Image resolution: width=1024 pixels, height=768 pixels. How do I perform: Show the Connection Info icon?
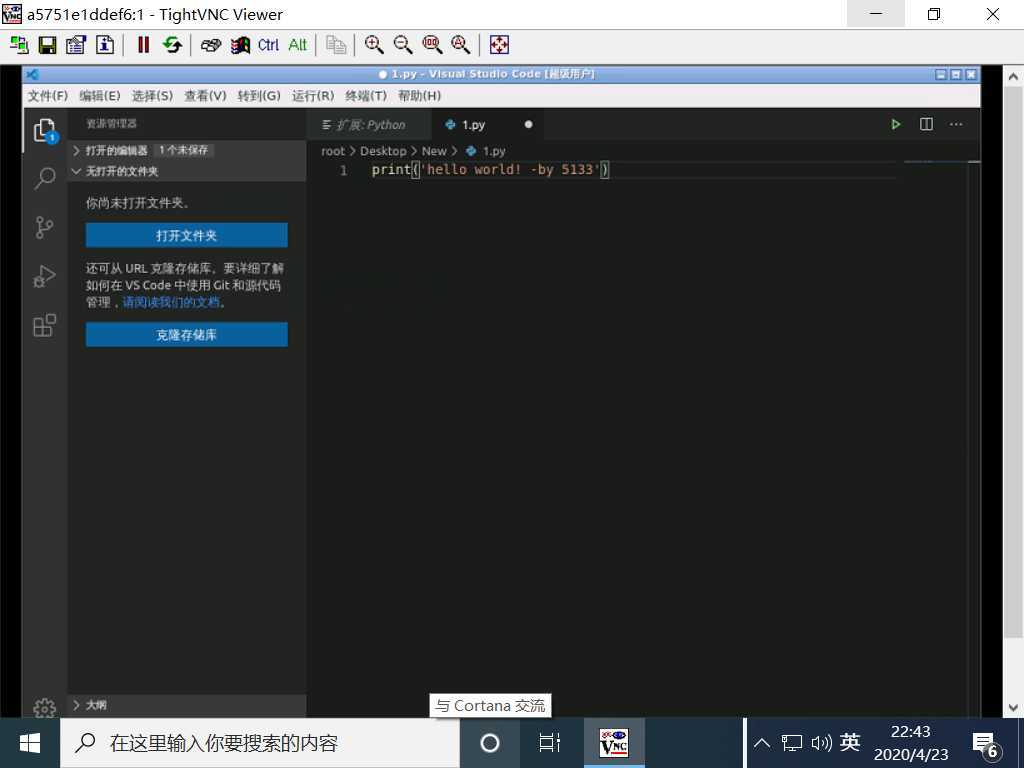105,45
